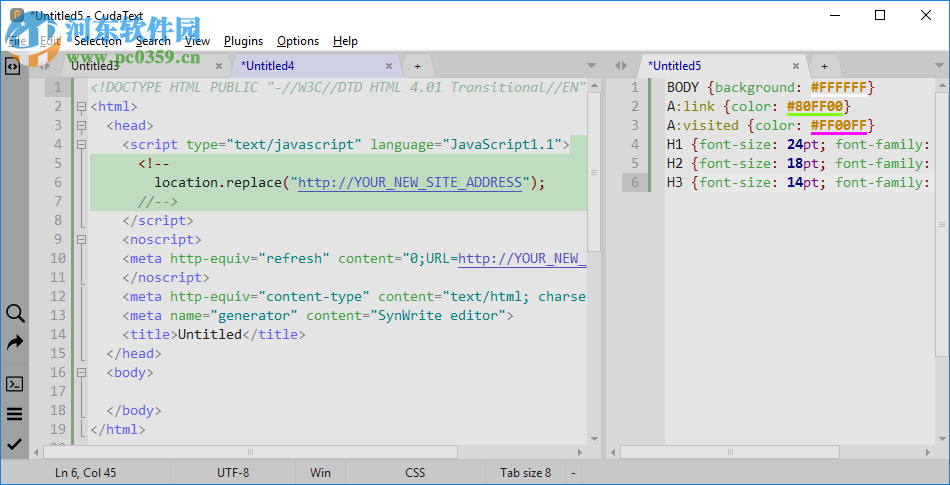Click Win line endings in status bar
Viewport: 950px width, 485px height.
tap(321, 473)
